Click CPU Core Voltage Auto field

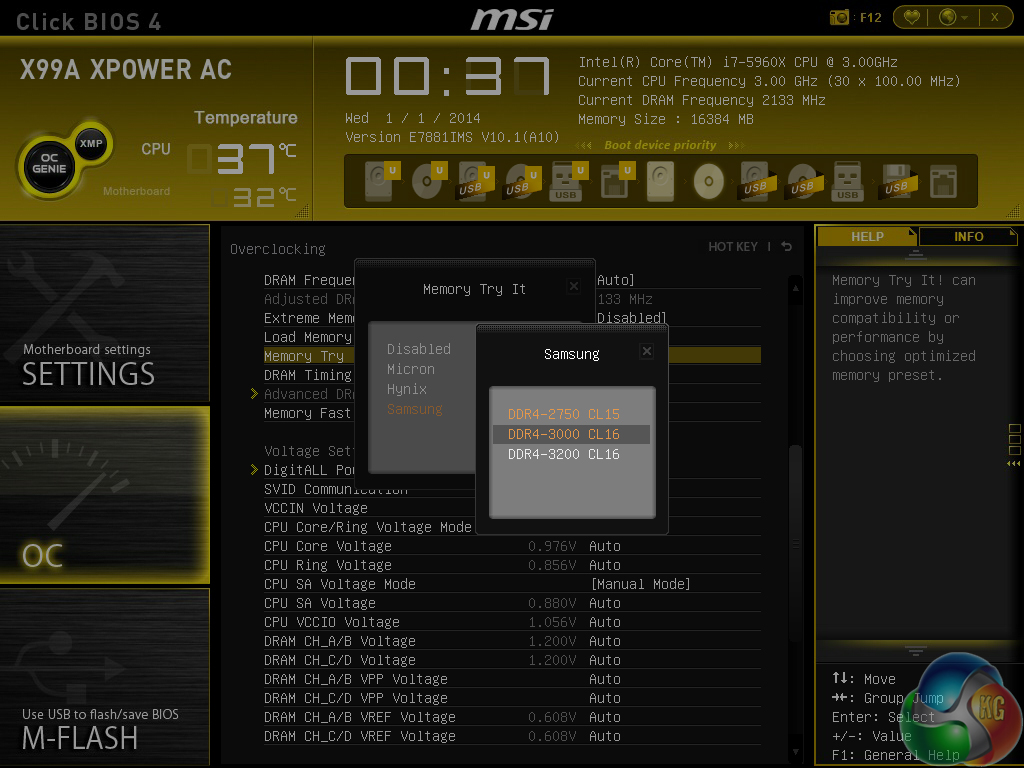pos(605,546)
